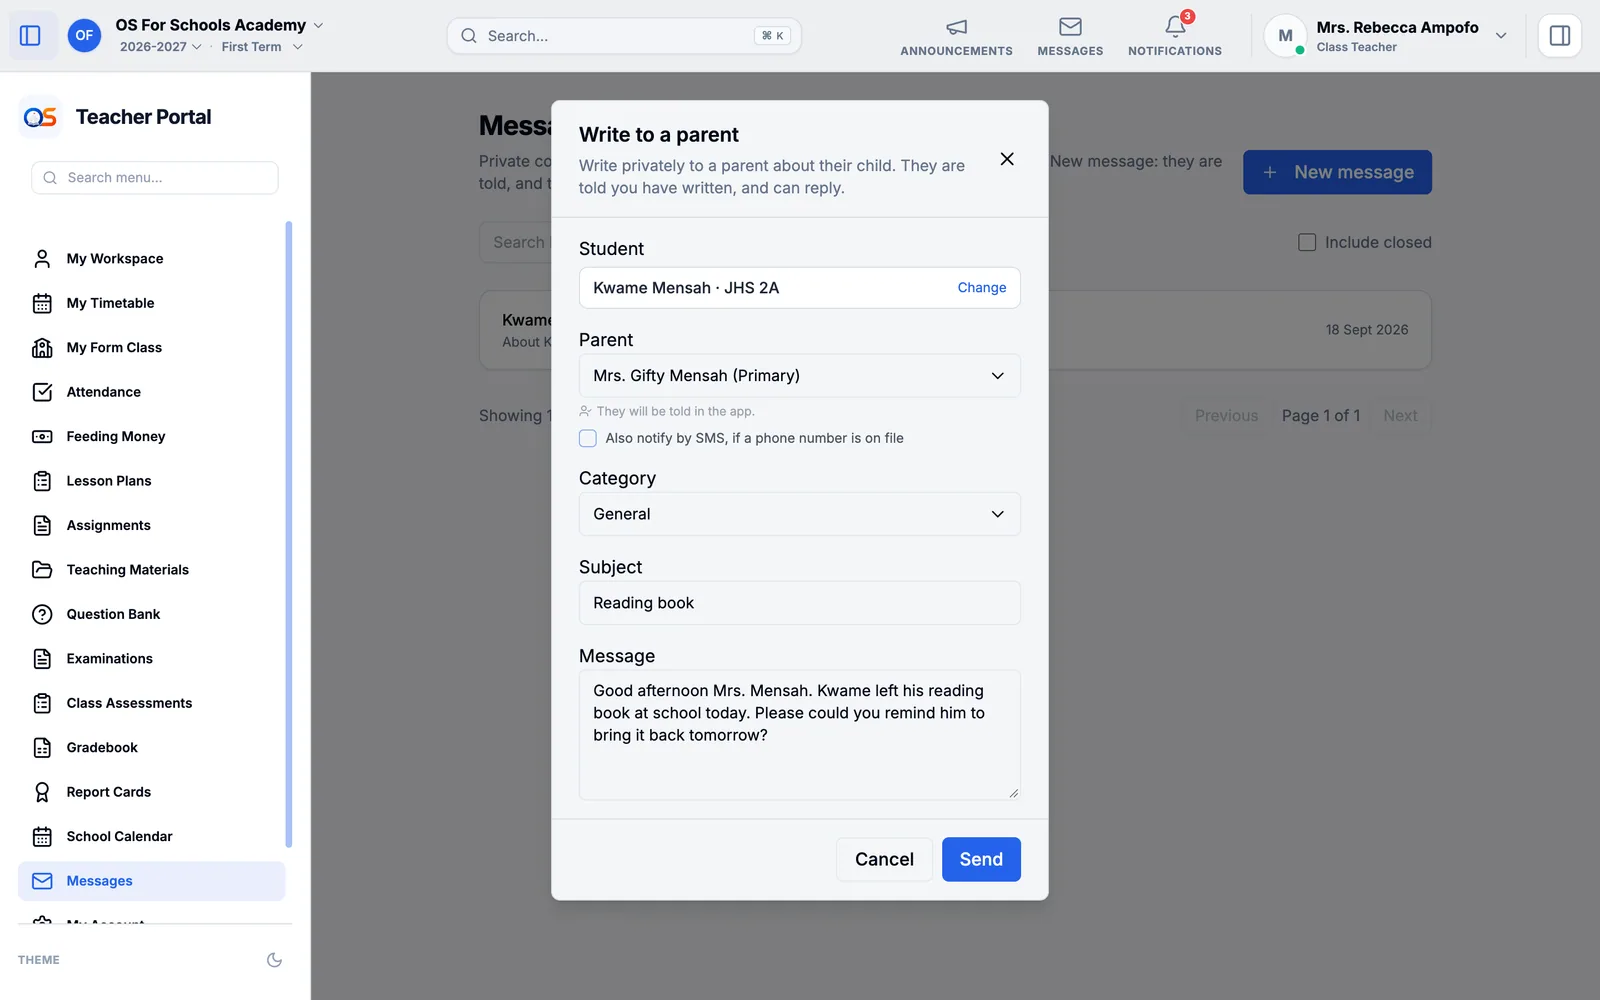Click the top Search bar
The image size is (1600, 1000).
(x=624, y=36)
